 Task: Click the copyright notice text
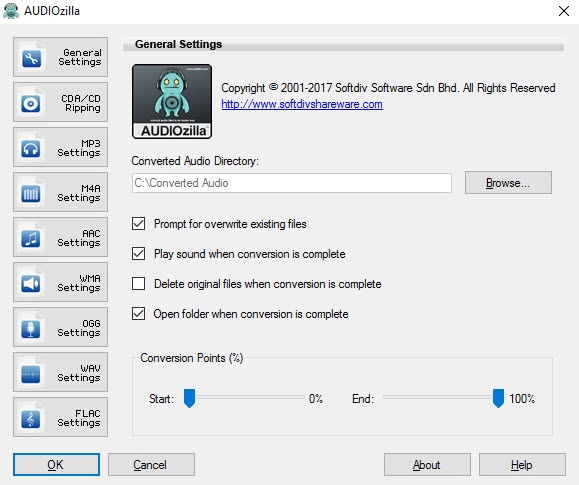pos(388,88)
